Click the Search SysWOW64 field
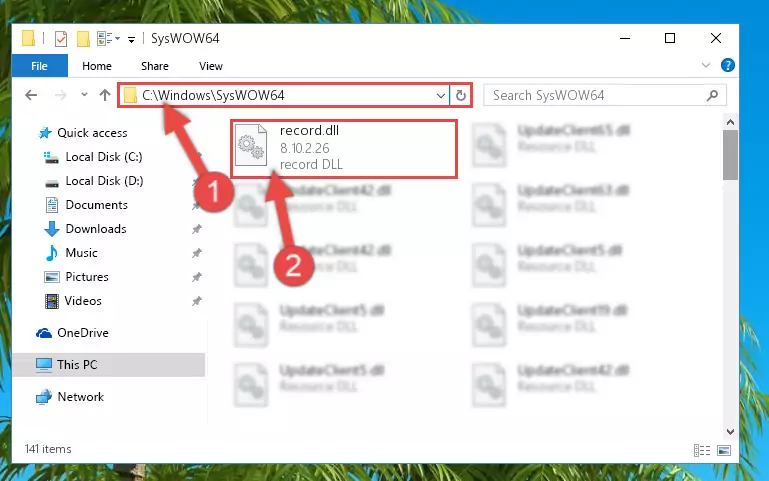The height and width of the screenshot is (481, 769). click(x=604, y=95)
